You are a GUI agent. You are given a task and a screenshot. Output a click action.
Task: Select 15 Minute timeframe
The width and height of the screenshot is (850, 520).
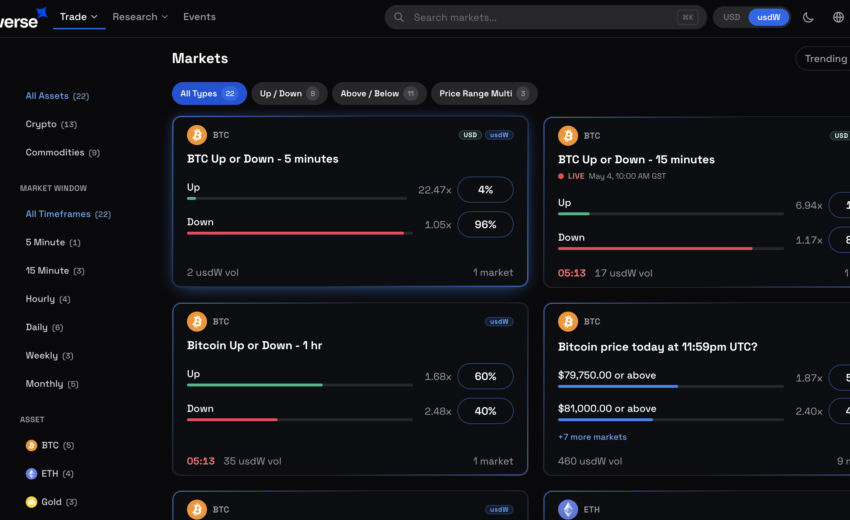coord(55,271)
